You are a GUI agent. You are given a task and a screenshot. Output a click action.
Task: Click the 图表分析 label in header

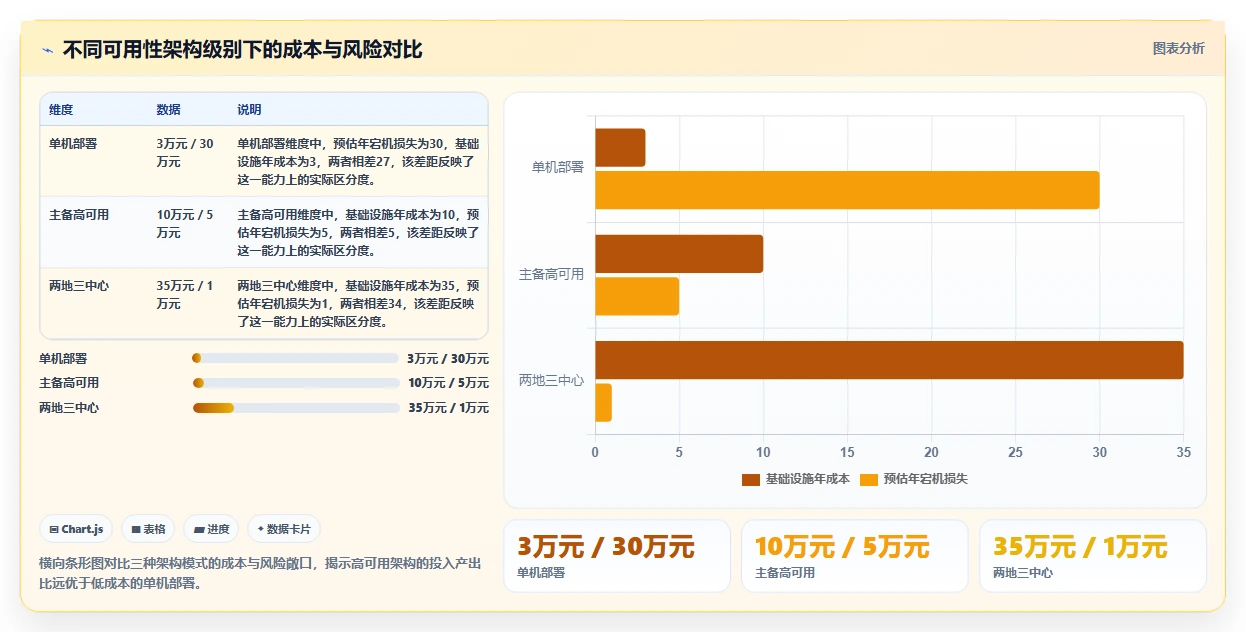1179,48
